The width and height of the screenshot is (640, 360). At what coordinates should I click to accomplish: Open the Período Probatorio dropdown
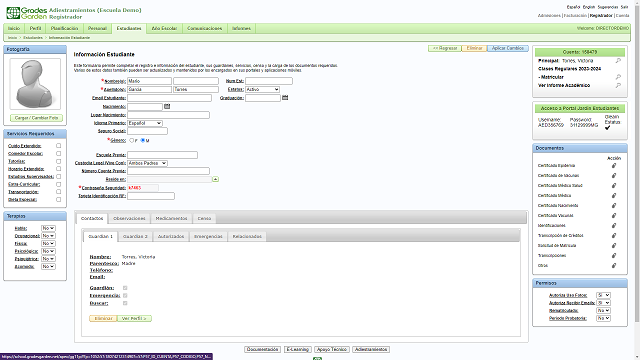click(603, 318)
